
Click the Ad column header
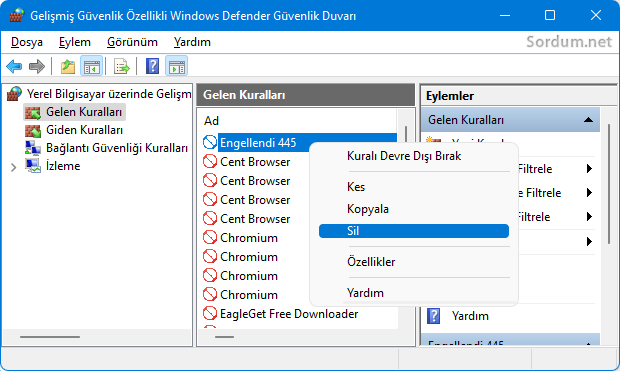[x=212, y=121]
